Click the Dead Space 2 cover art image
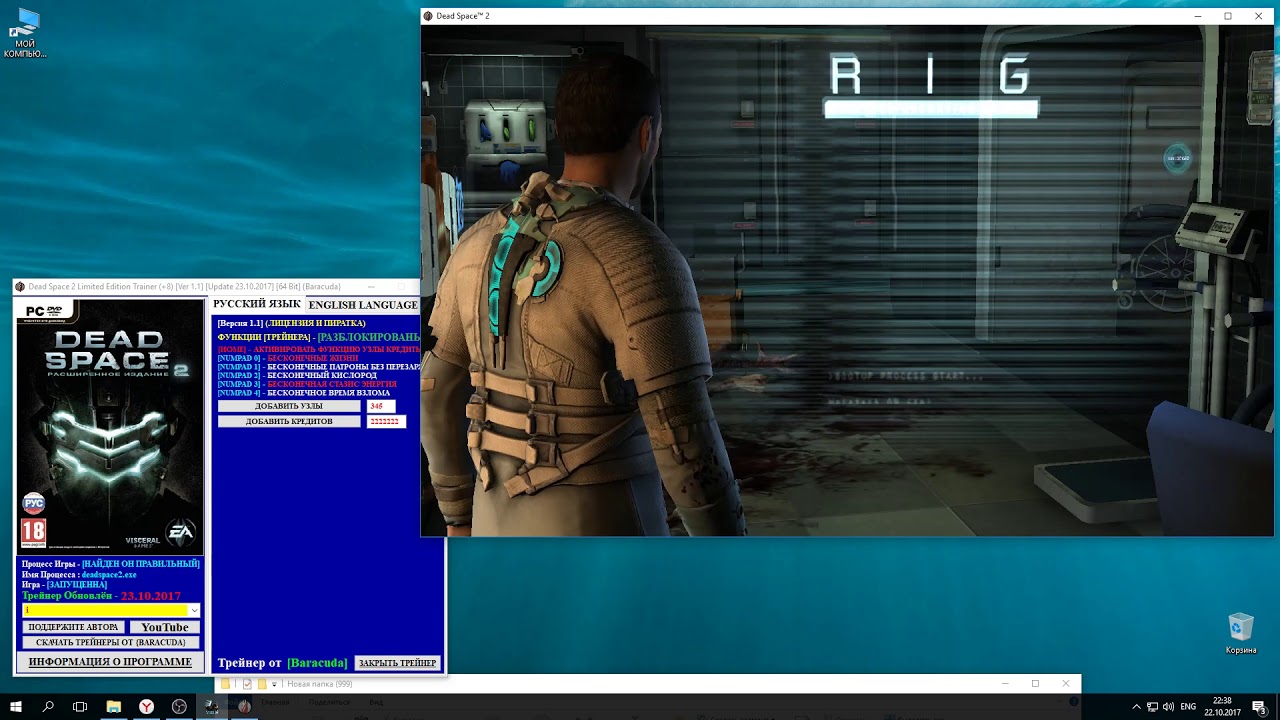Screen dimensions: 1280x720 (110, 427)
